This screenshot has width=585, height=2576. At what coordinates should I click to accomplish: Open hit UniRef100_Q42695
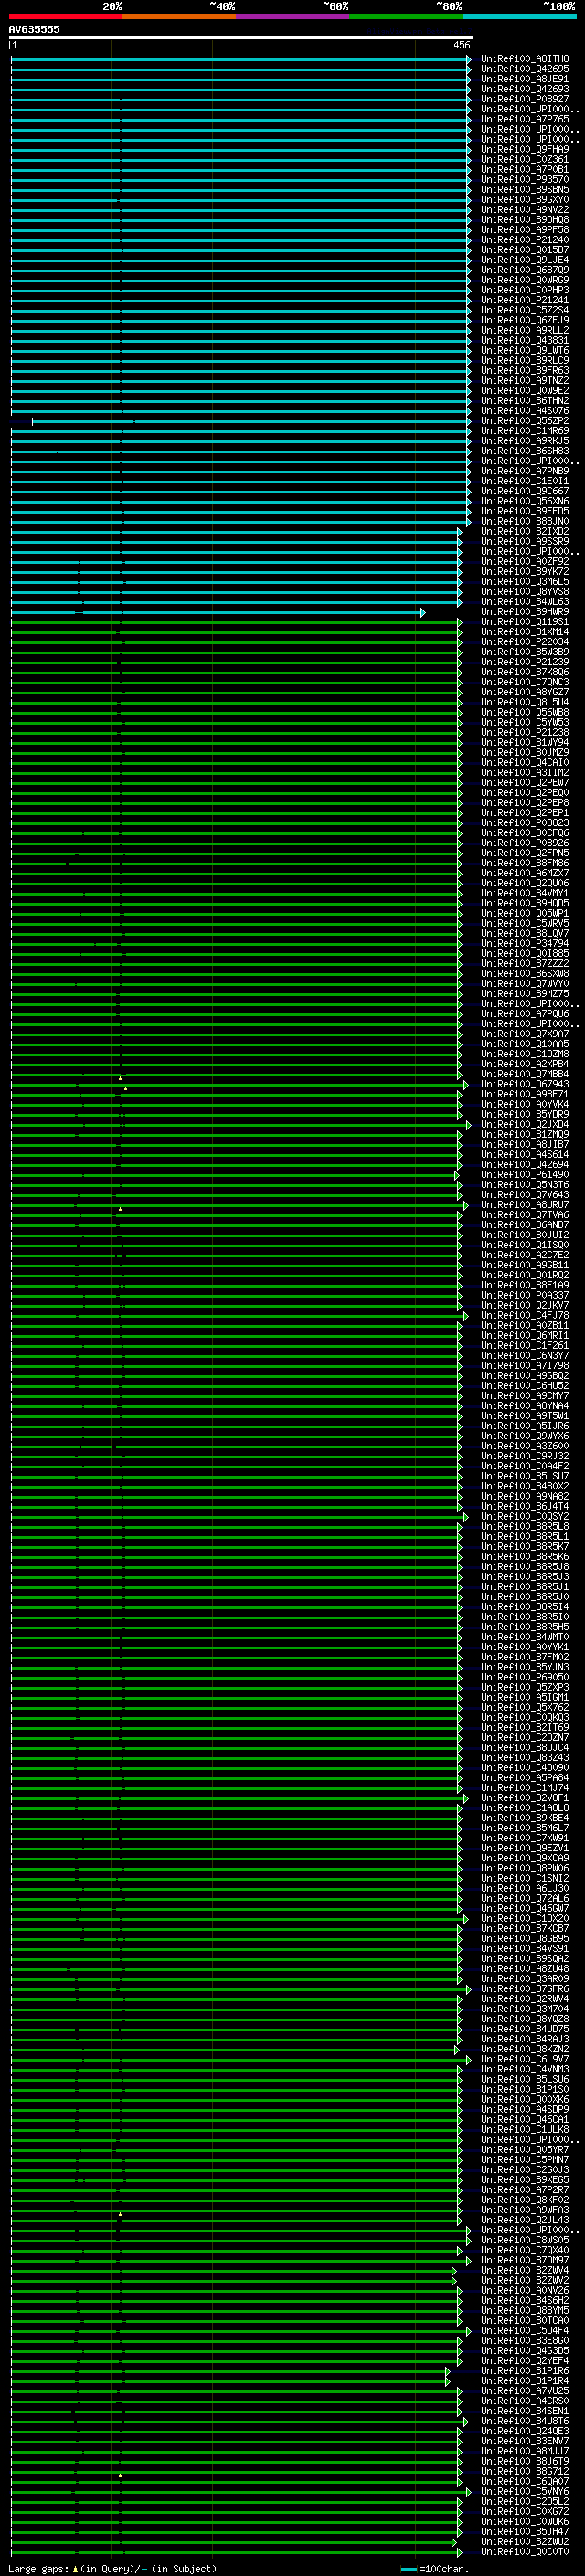(524, 69)
